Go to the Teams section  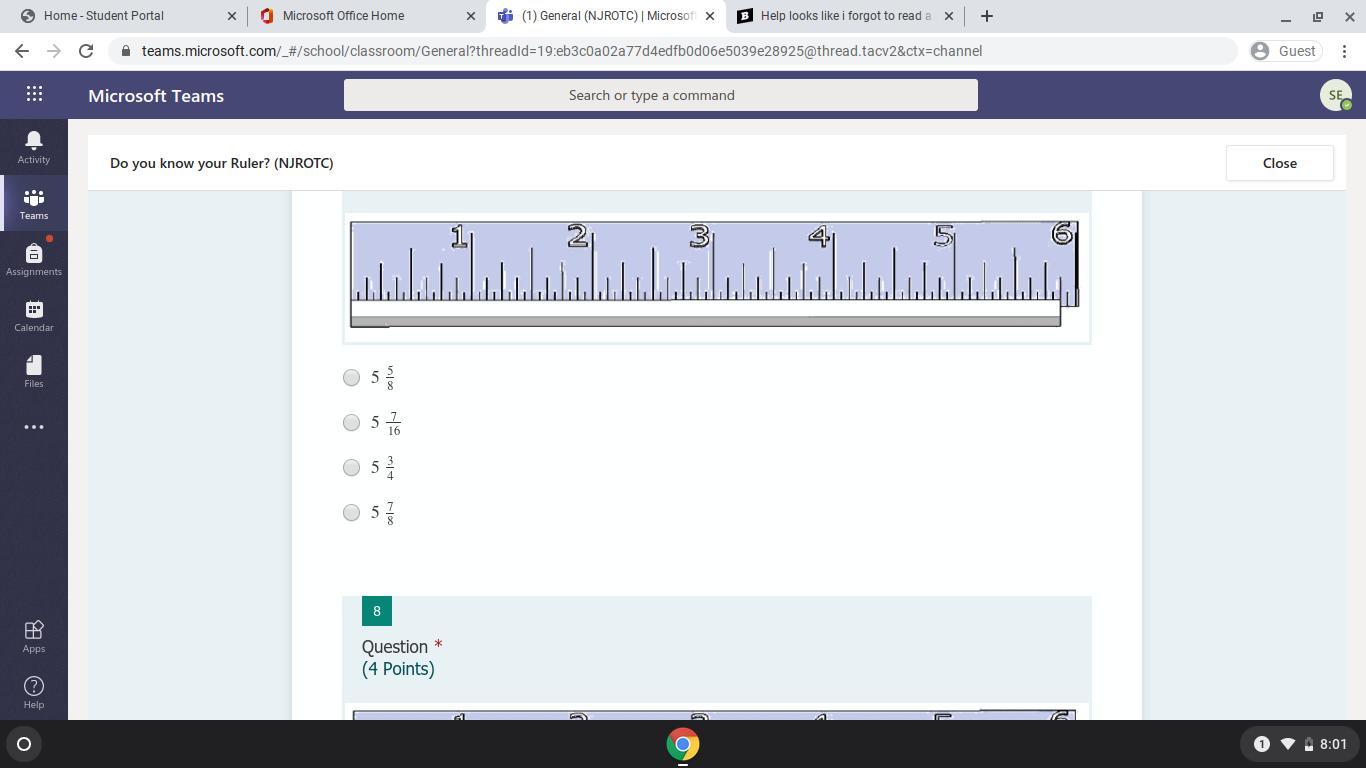[33, 203]
